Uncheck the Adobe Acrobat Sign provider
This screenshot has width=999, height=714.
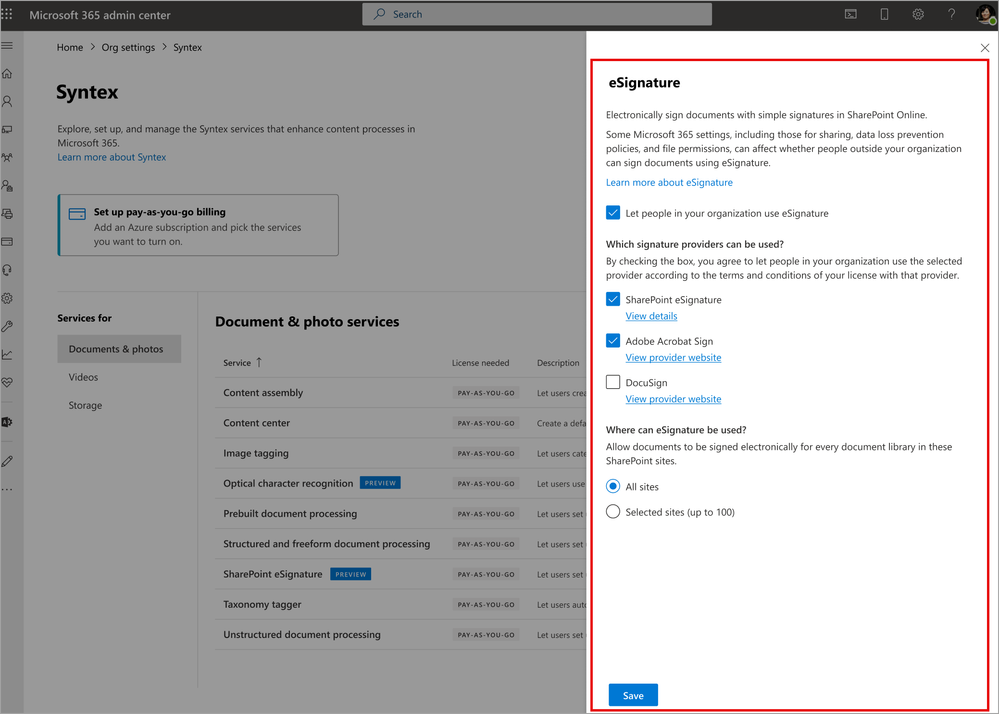(x=613, y=341)
